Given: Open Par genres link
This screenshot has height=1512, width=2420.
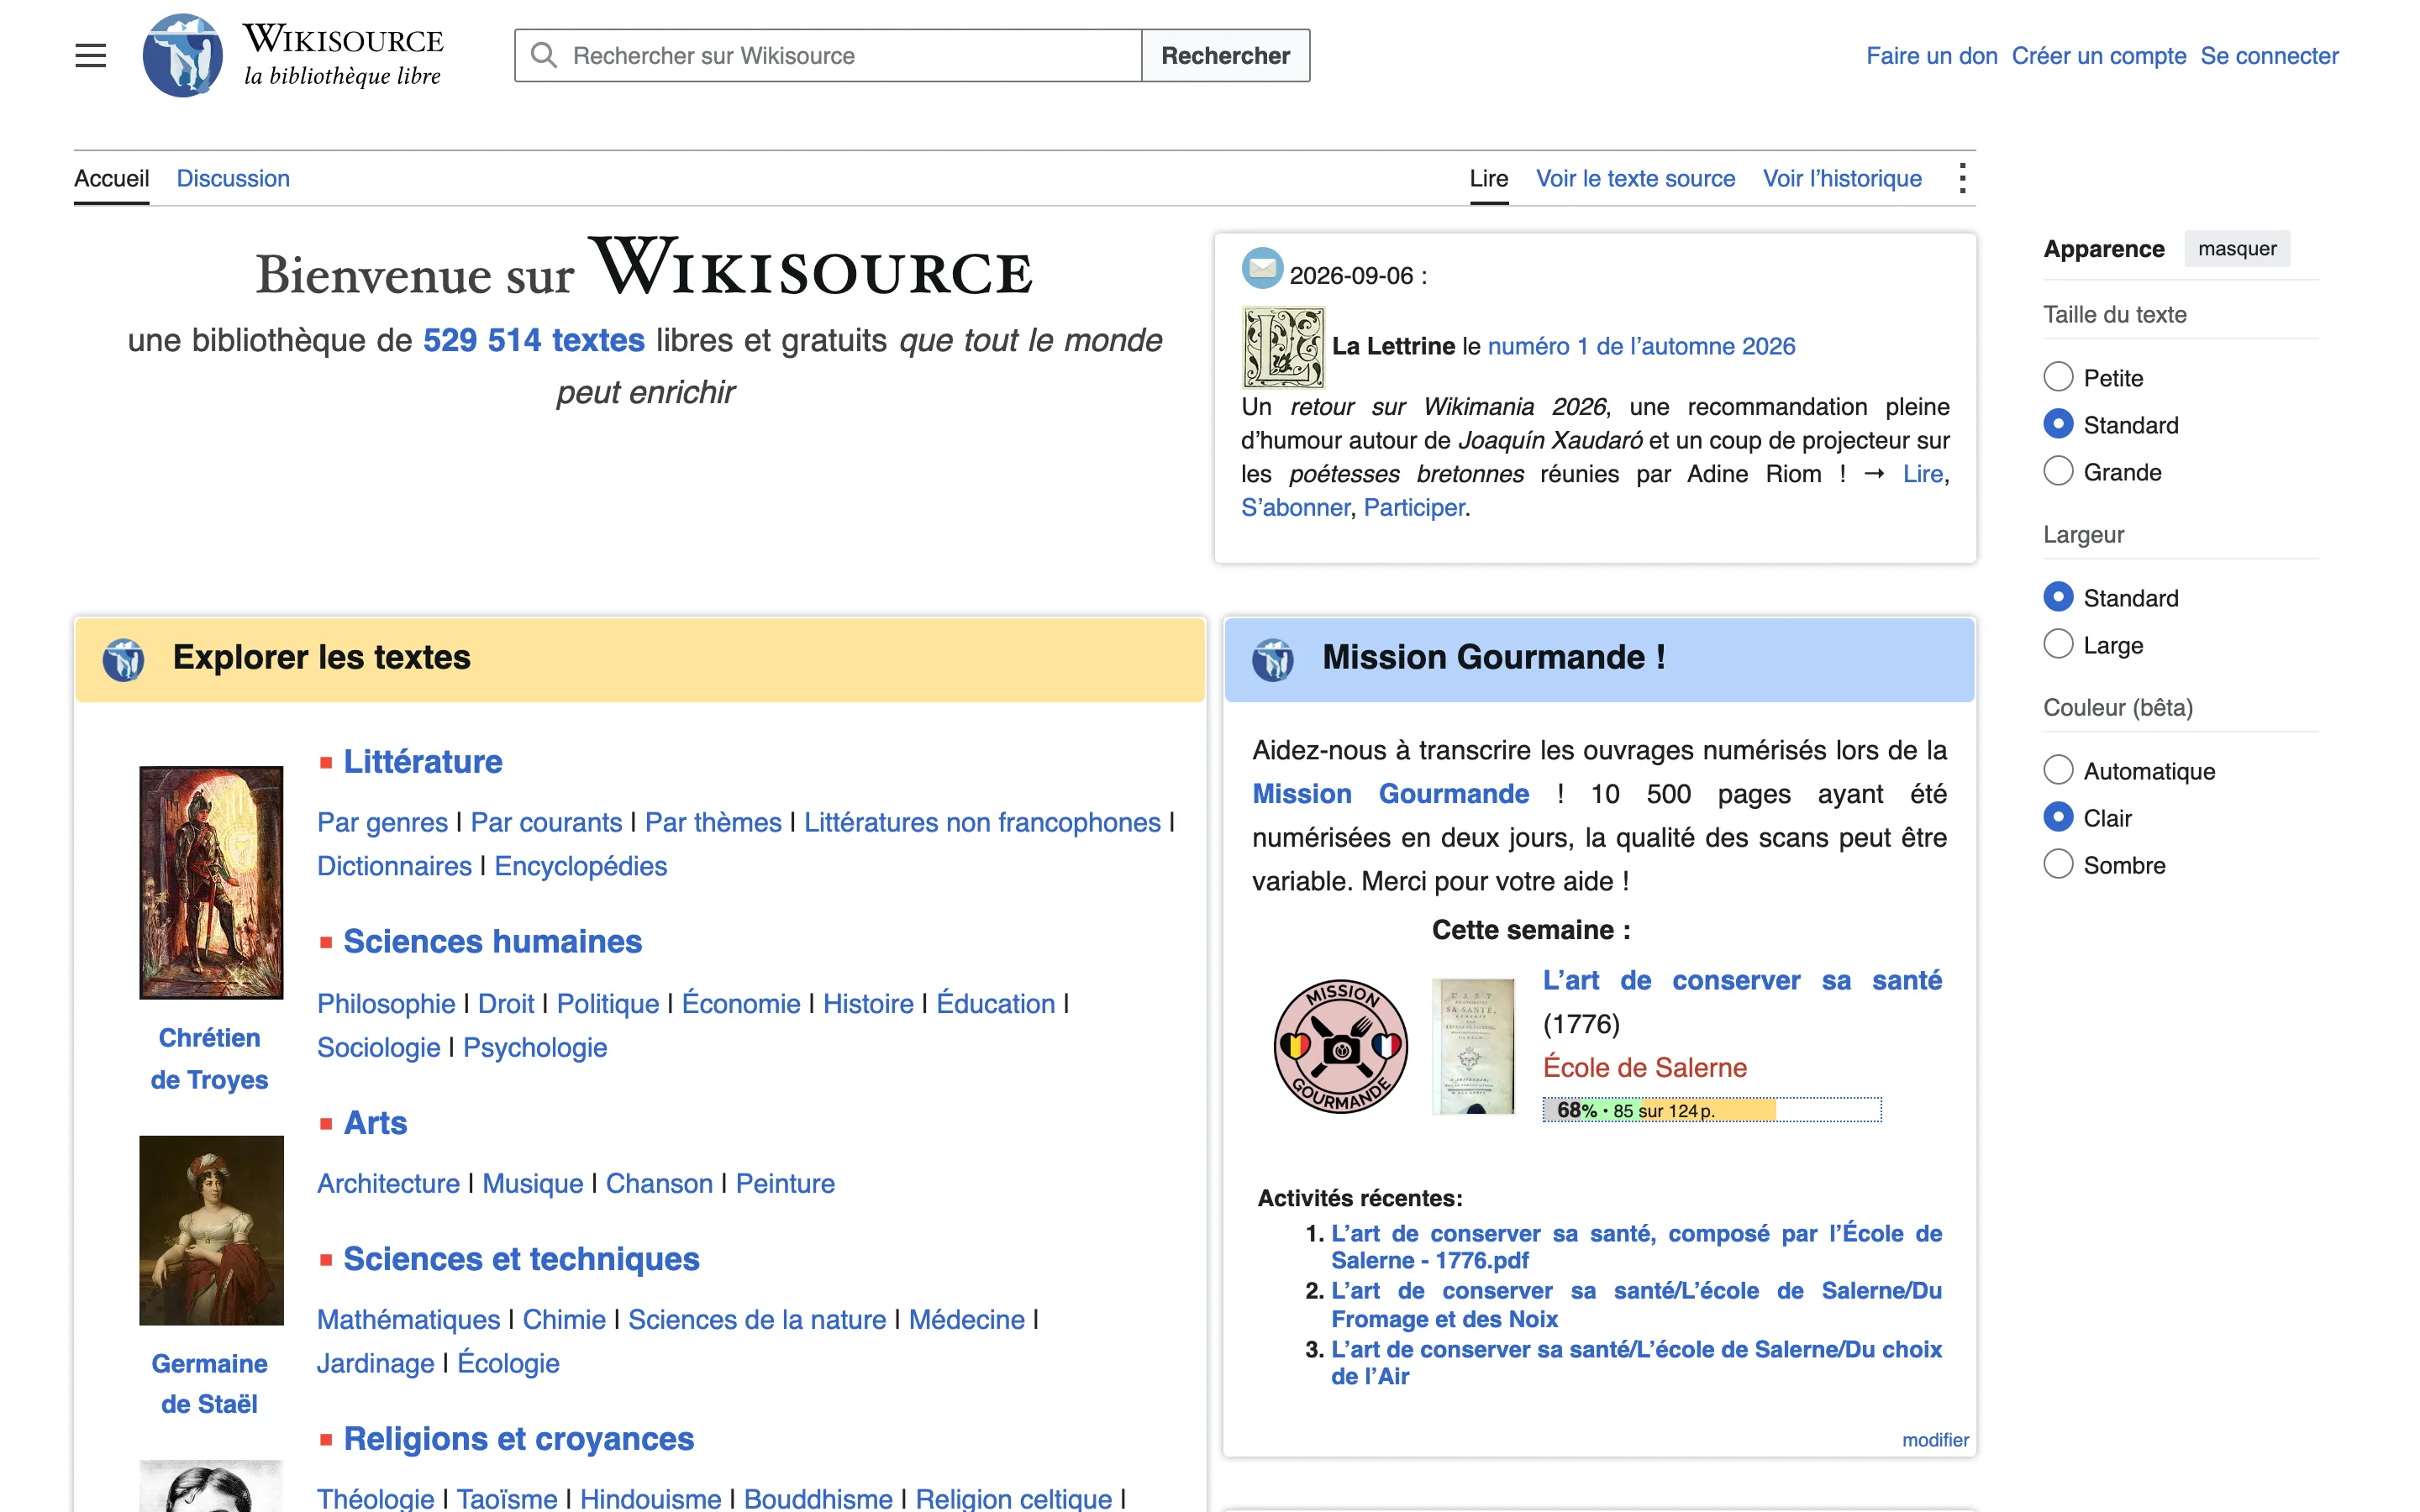Looking at the screenshot, I should coord(382,822).
